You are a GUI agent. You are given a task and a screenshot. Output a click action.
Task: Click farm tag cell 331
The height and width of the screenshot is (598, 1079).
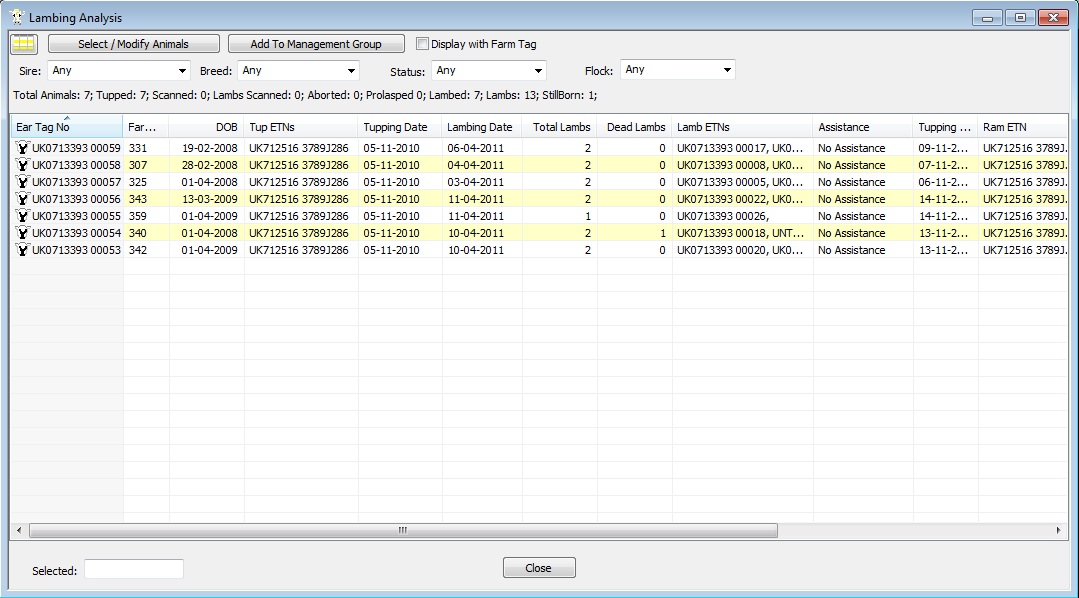pos(138,148)
